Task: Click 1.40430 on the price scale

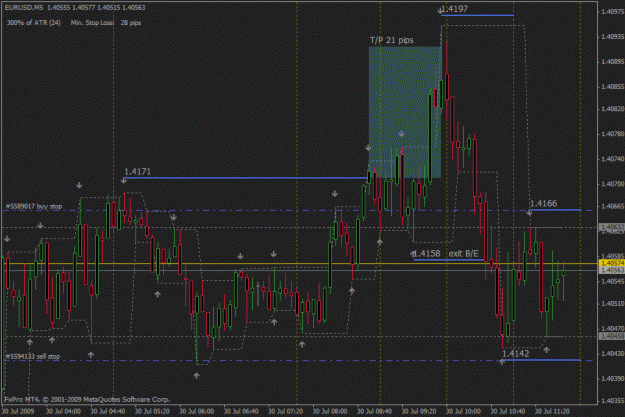Action: click(612, 354)
